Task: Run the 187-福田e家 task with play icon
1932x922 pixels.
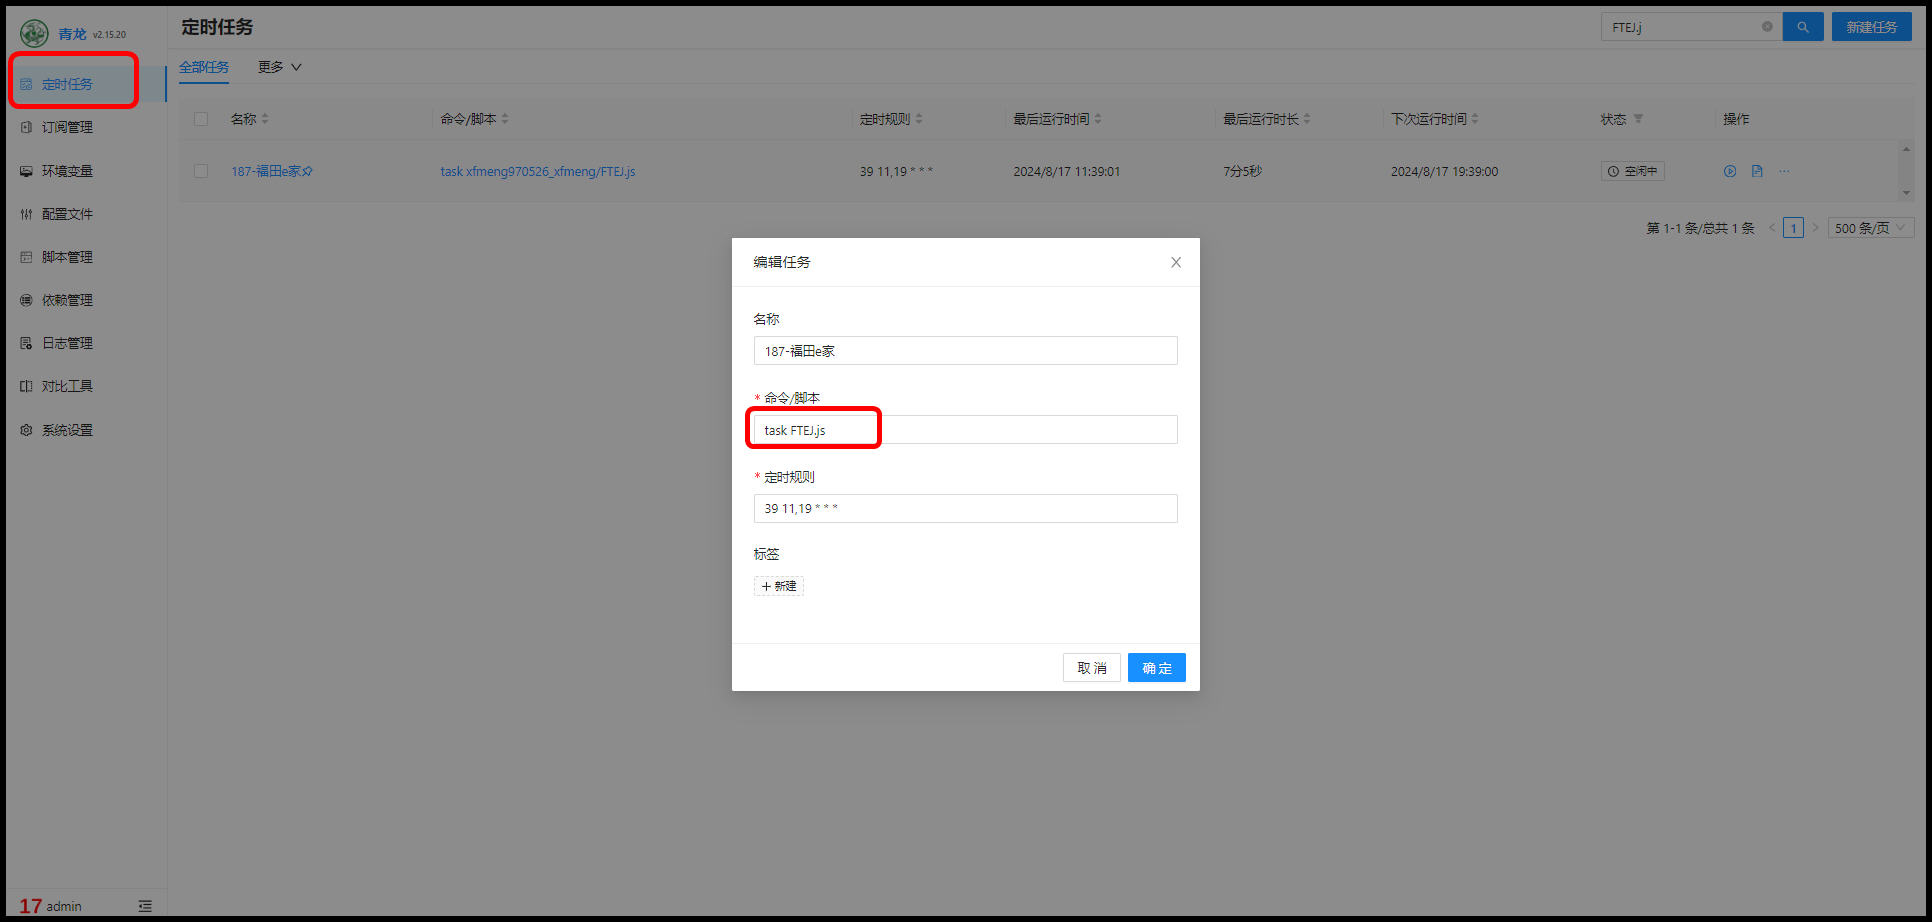Action: (x=1730, y=171)
